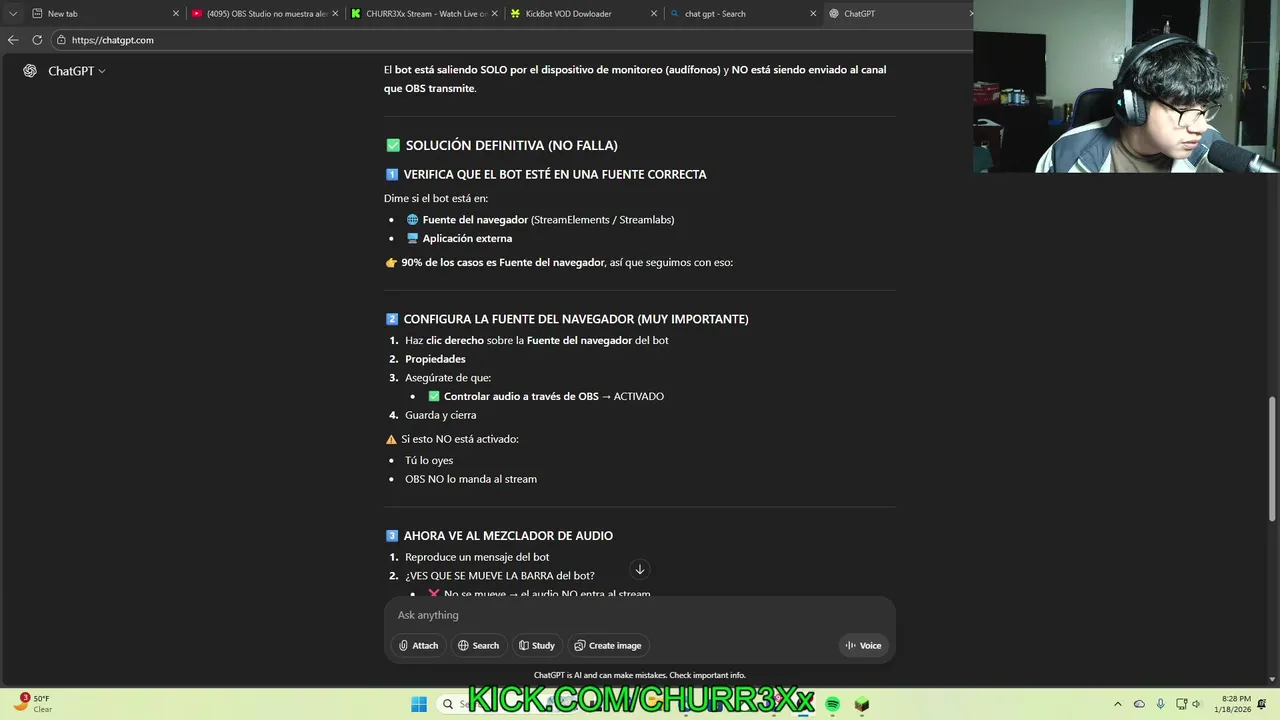Click the Search button in the composer
Screen dimensions: 1280x720
[478, 646]
